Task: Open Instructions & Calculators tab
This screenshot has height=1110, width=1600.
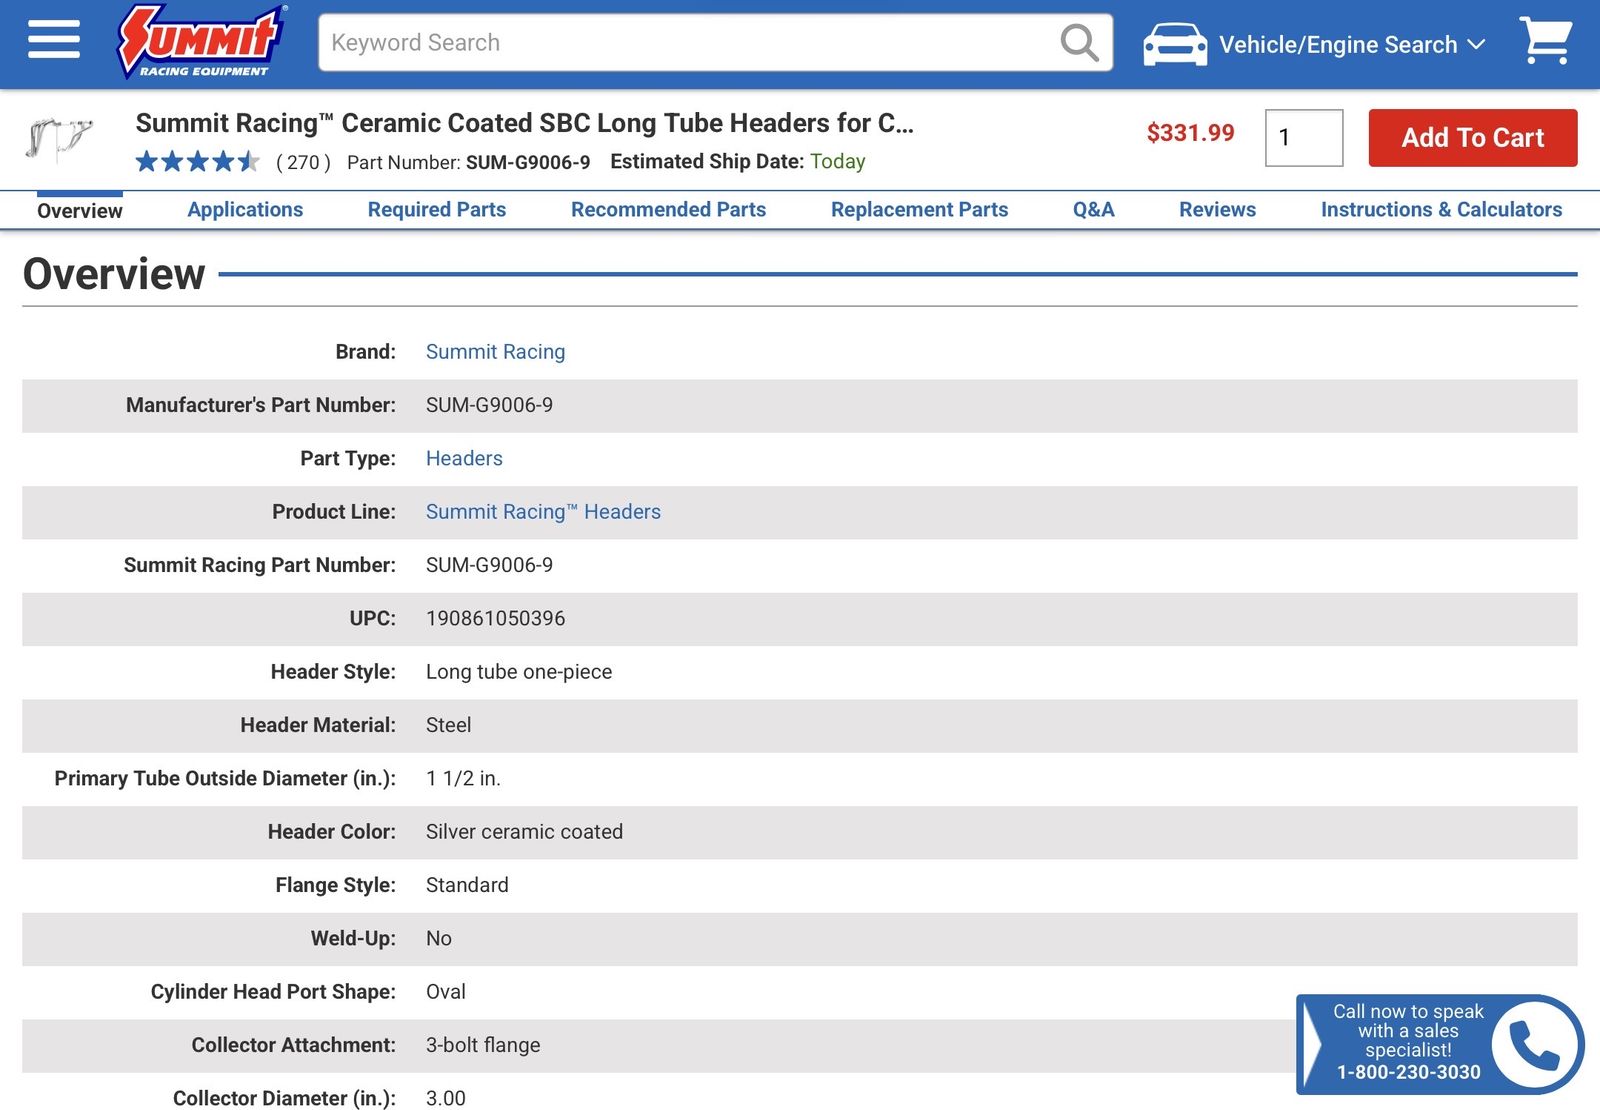Action: point(1441,210)
